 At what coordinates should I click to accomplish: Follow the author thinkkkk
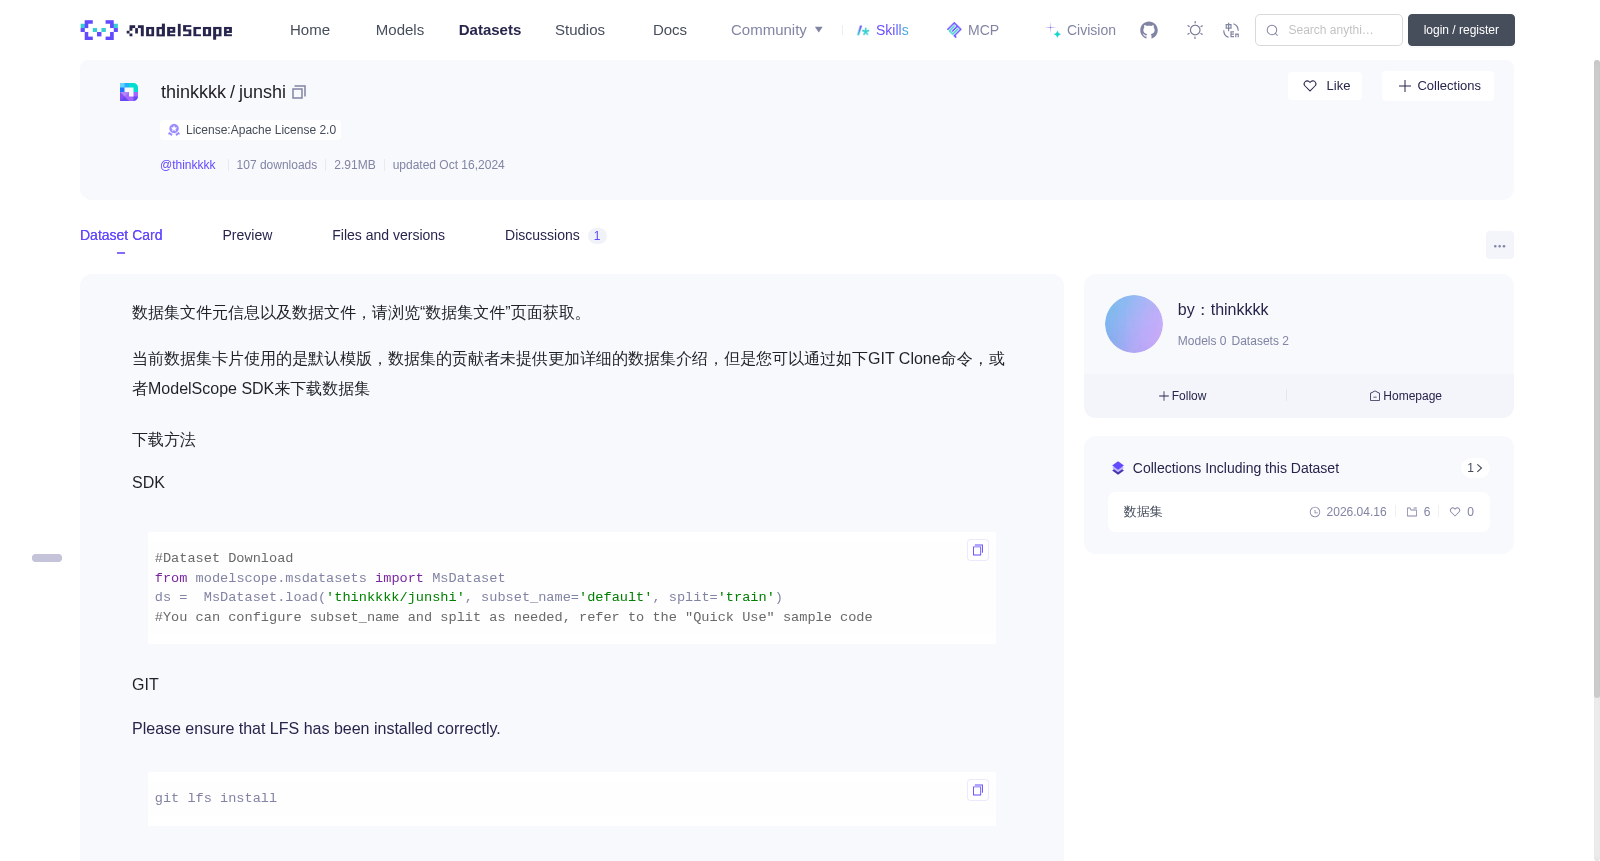[x=1183, y=396]
